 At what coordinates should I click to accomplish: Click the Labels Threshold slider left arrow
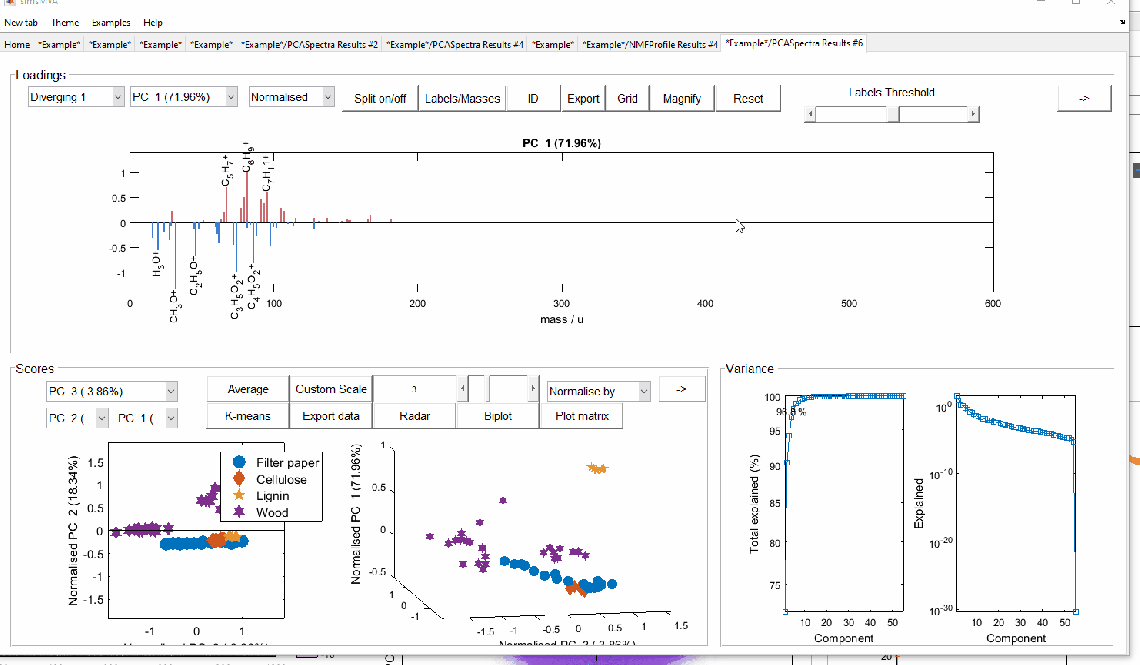[811, 115]
